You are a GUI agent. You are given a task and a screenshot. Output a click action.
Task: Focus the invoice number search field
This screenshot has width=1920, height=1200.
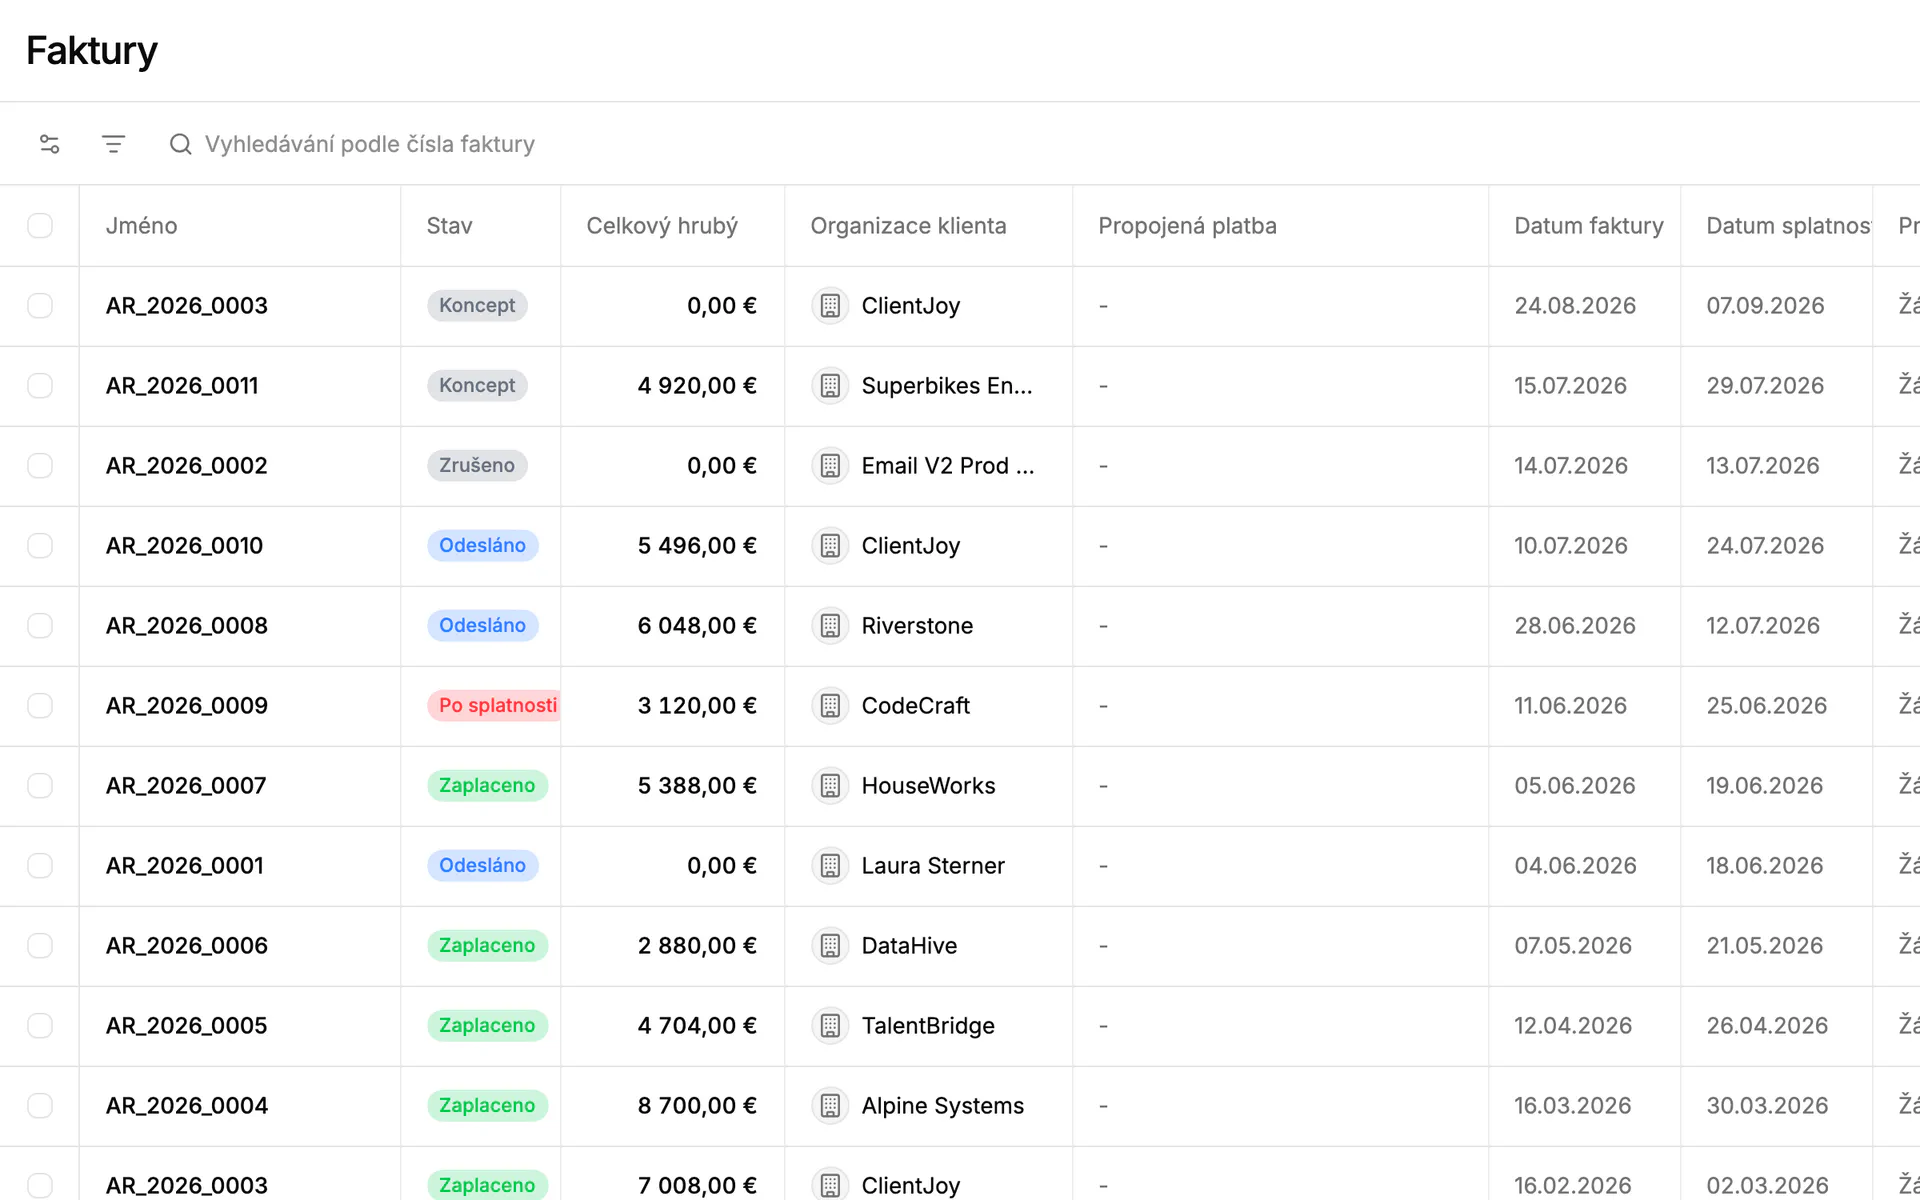point(370,144)
